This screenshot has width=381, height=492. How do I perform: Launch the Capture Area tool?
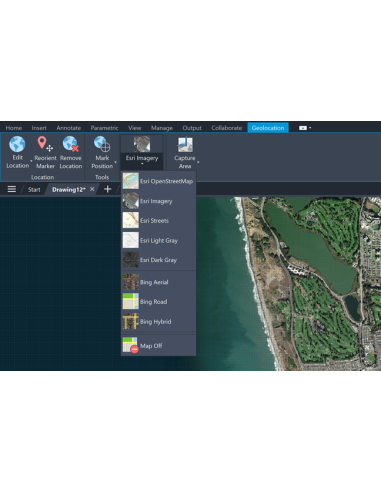pos(185,153)
